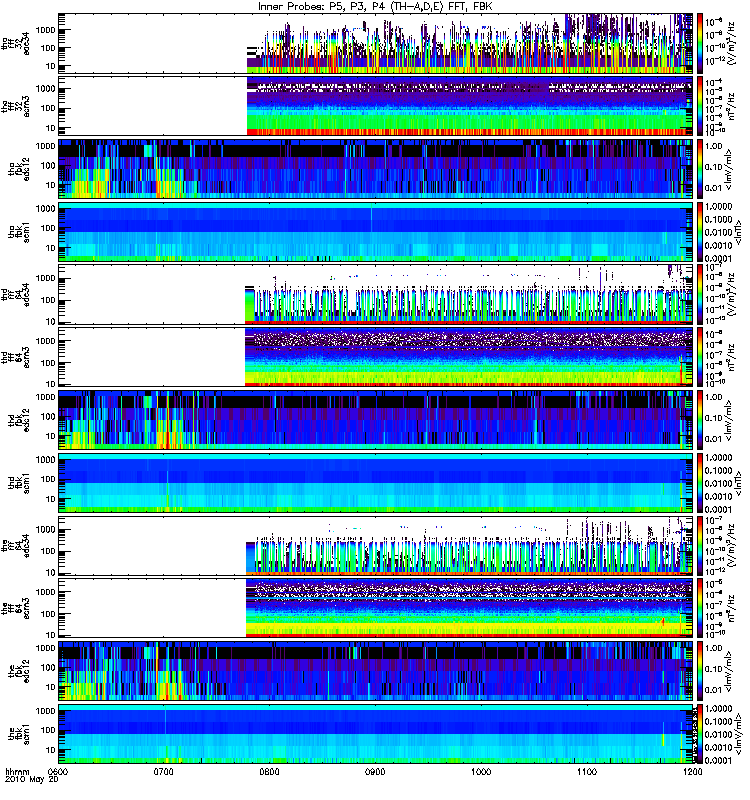Click the time-axis label "0700"

[x=163, y=771]
